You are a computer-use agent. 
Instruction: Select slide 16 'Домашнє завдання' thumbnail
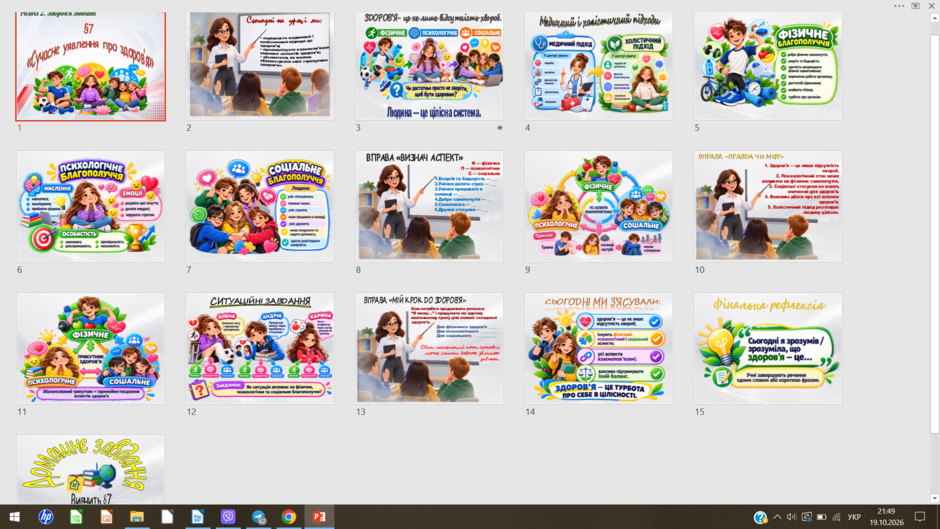pos(91,470)
